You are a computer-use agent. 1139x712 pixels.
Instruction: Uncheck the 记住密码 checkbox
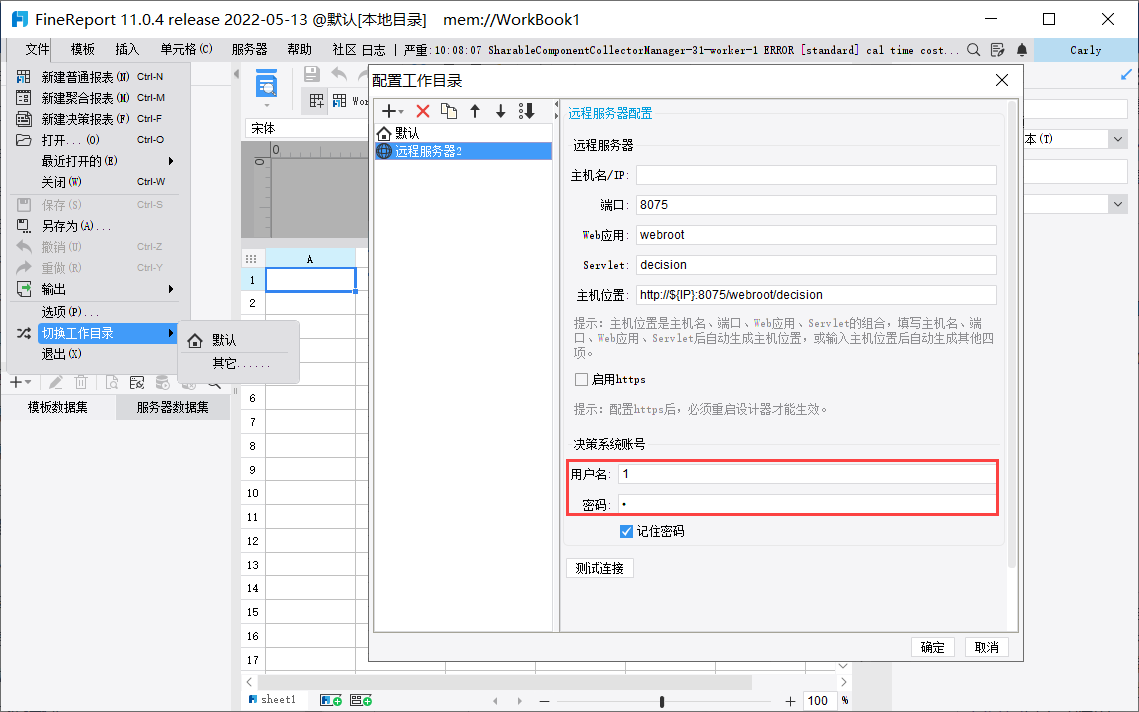pos(626,532)
